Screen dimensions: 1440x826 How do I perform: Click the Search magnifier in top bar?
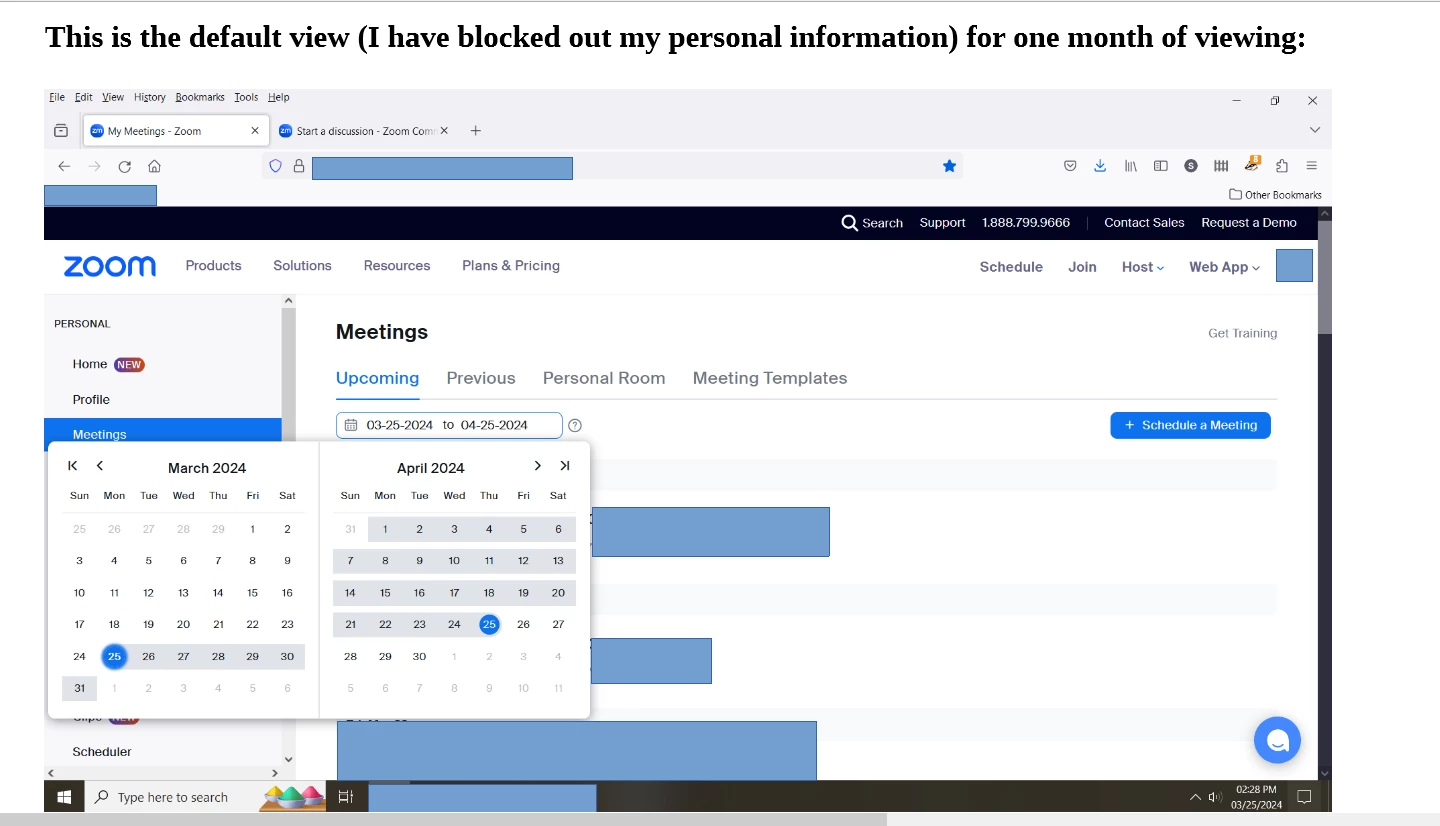[x=849, y=223]
